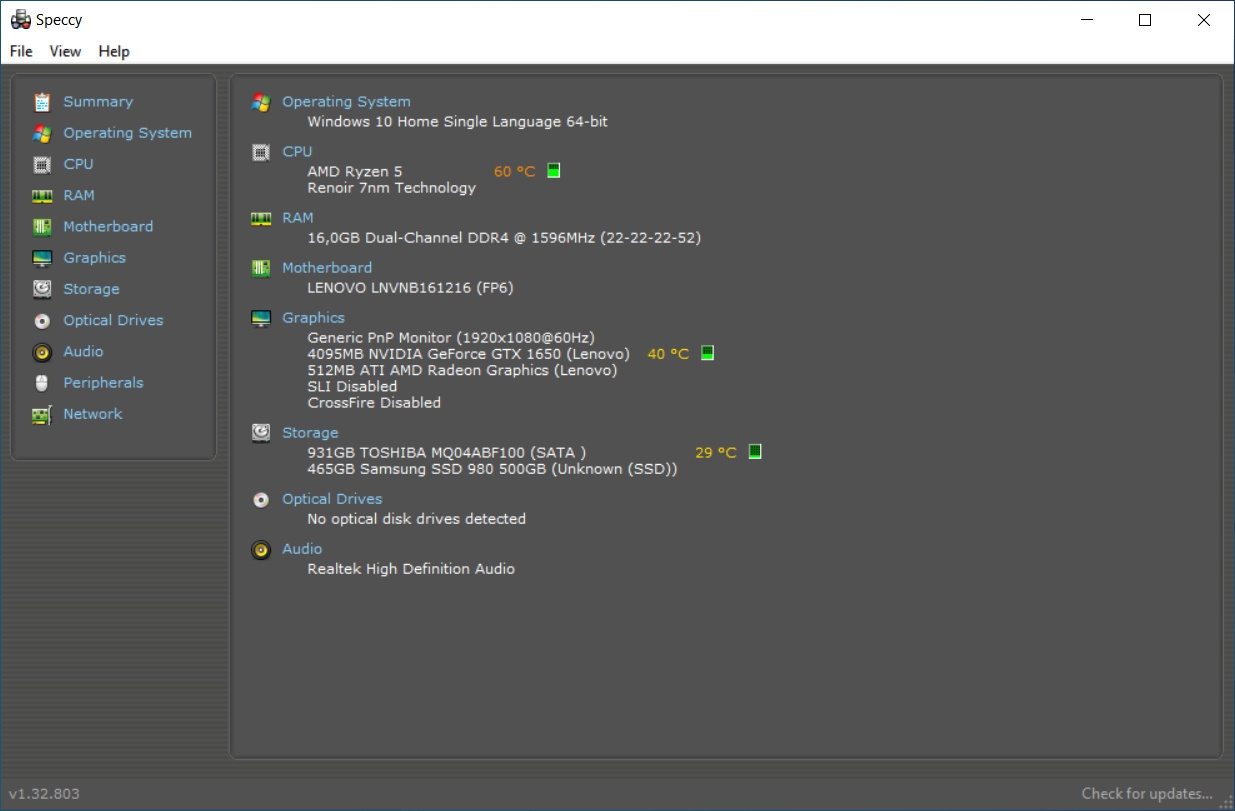Switch to the RAM section in the sidebar
Screen dimensions: 1235x811
tap(79, 196)
